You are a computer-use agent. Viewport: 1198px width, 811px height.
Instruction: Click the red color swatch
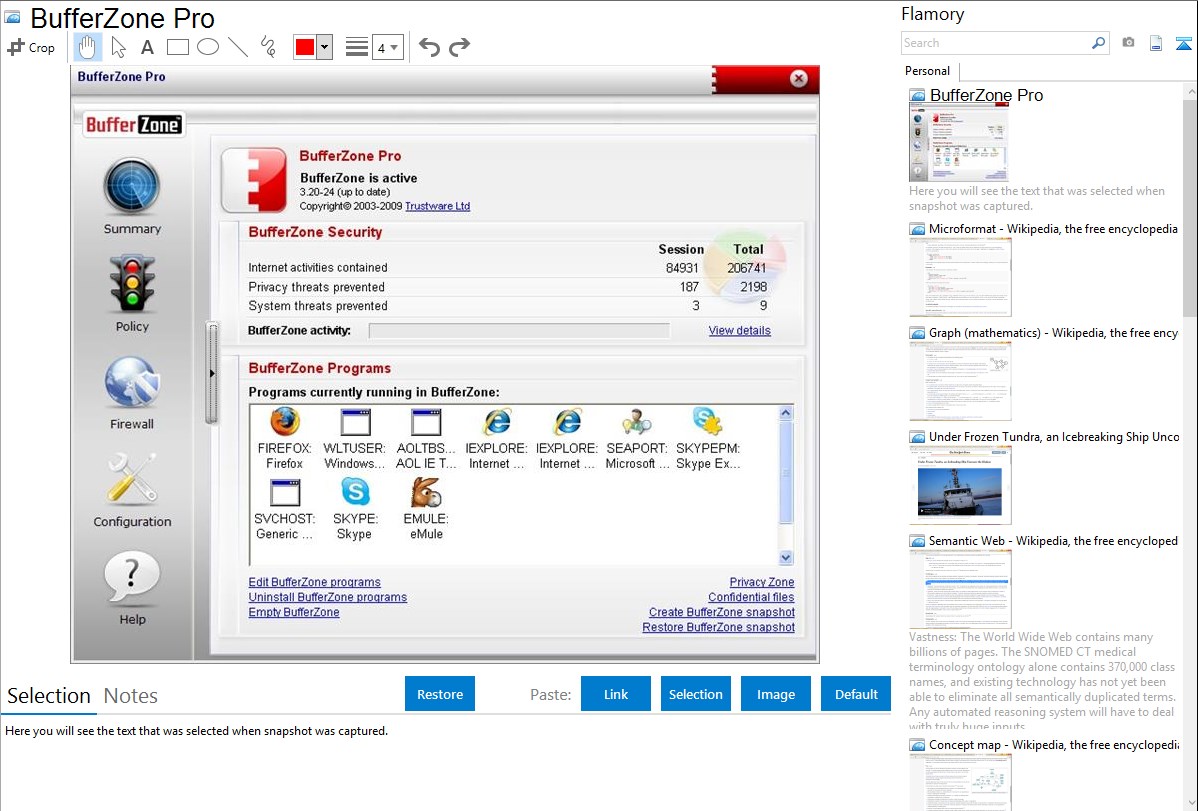[x=305, y=47]
